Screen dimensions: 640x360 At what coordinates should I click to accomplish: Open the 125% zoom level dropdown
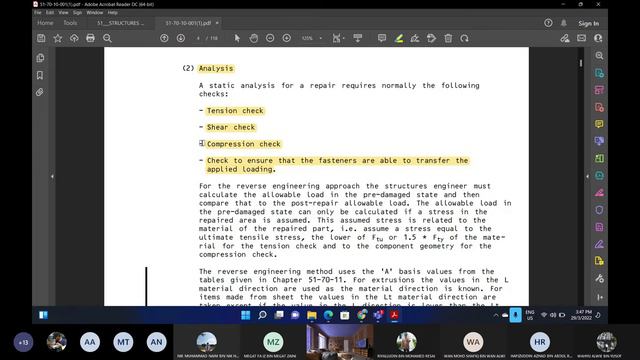tap(312, 38)
